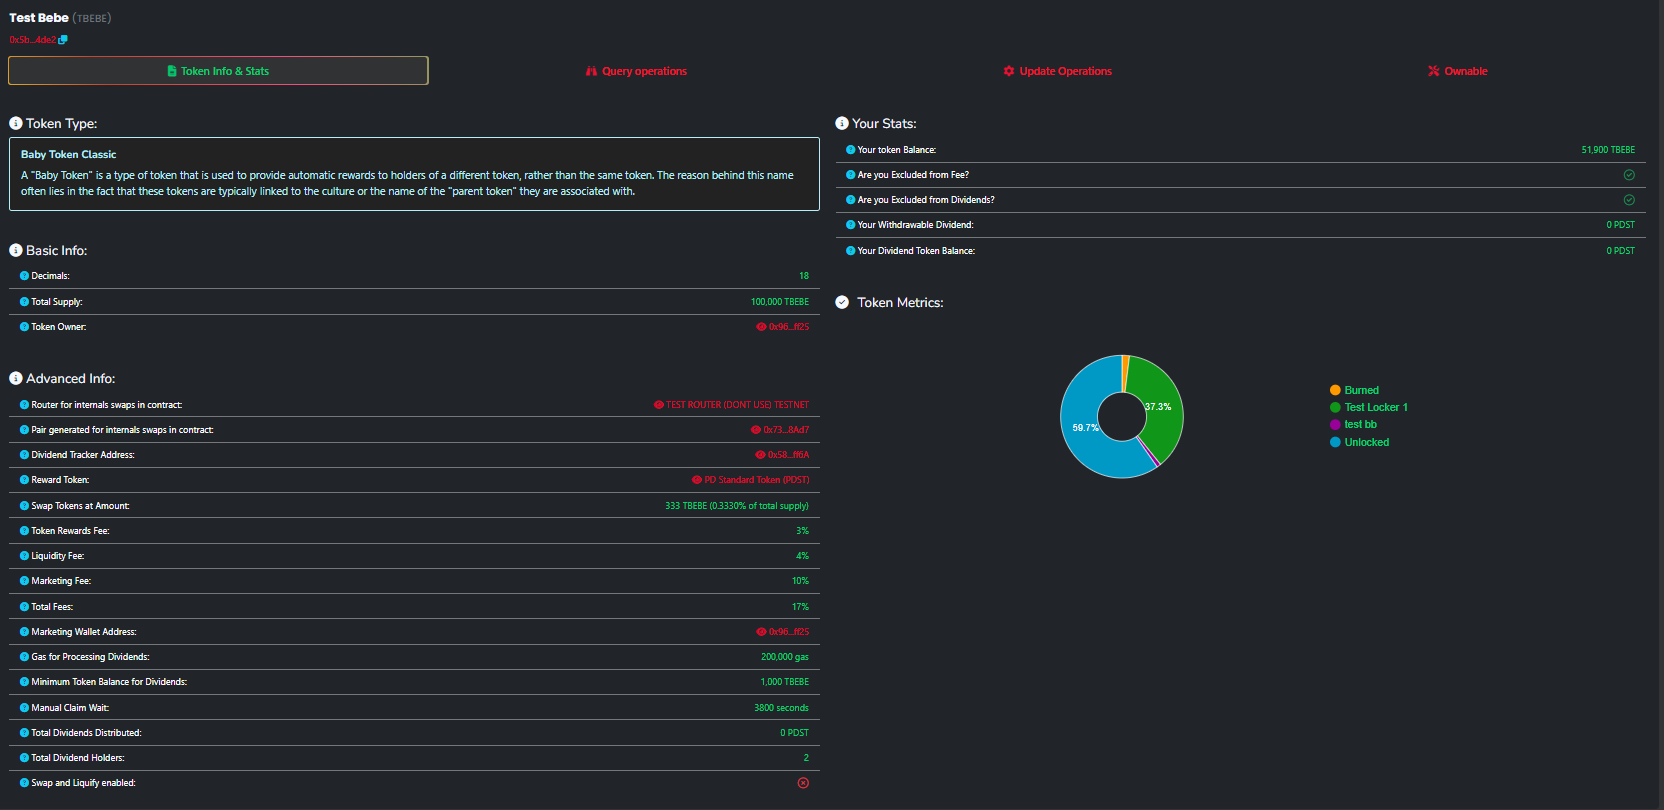1664x810 pixels.
Task: Click the help icon beside Marketing Fee
Action: tap(24, 581)
